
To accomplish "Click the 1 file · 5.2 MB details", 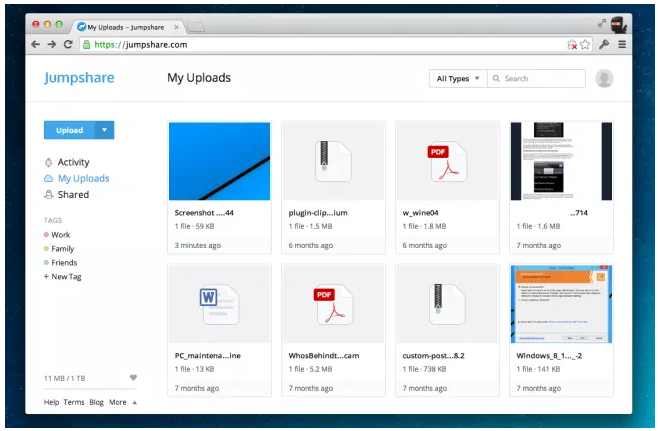I will point(311,369).
